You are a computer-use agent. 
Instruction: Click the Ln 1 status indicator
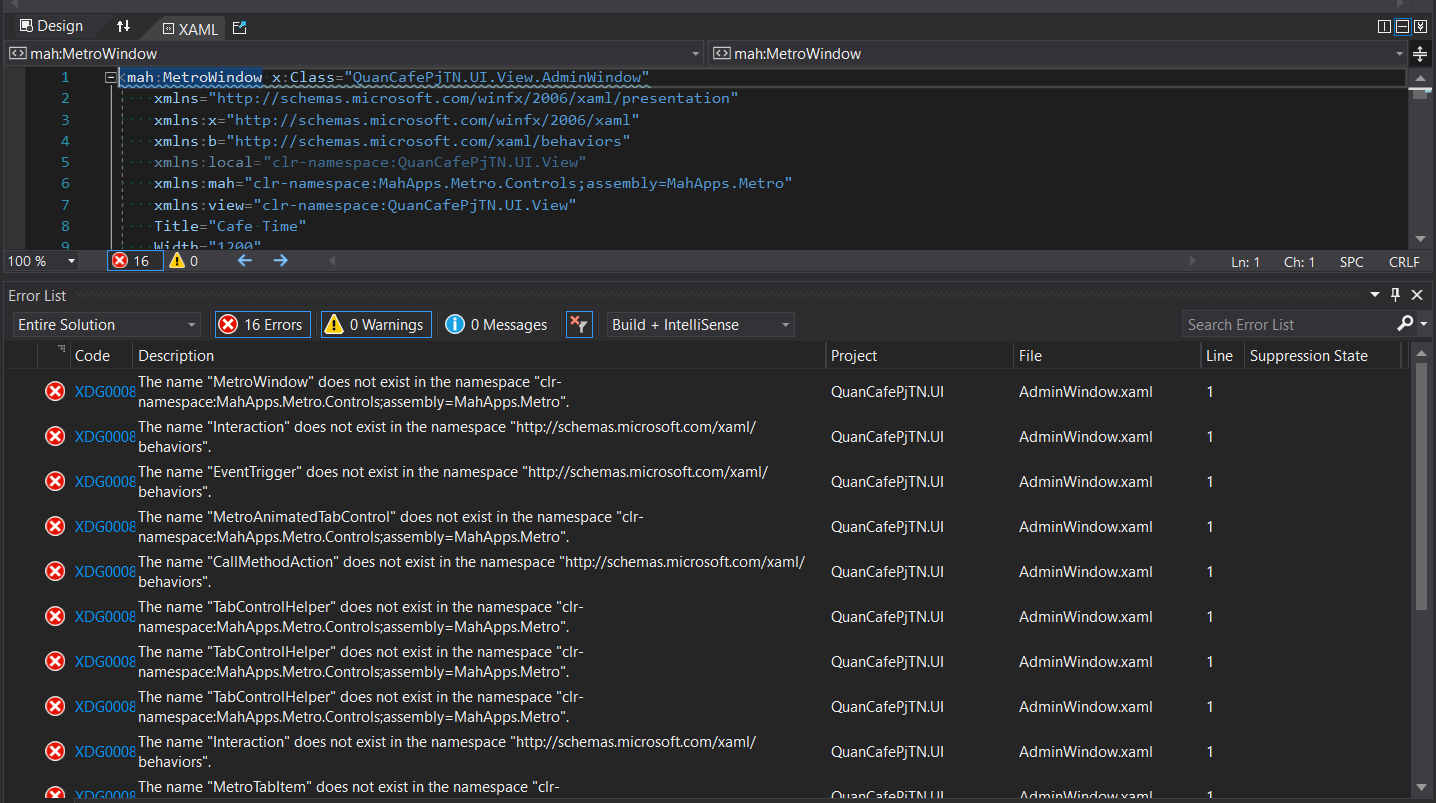click(1246, 261)
